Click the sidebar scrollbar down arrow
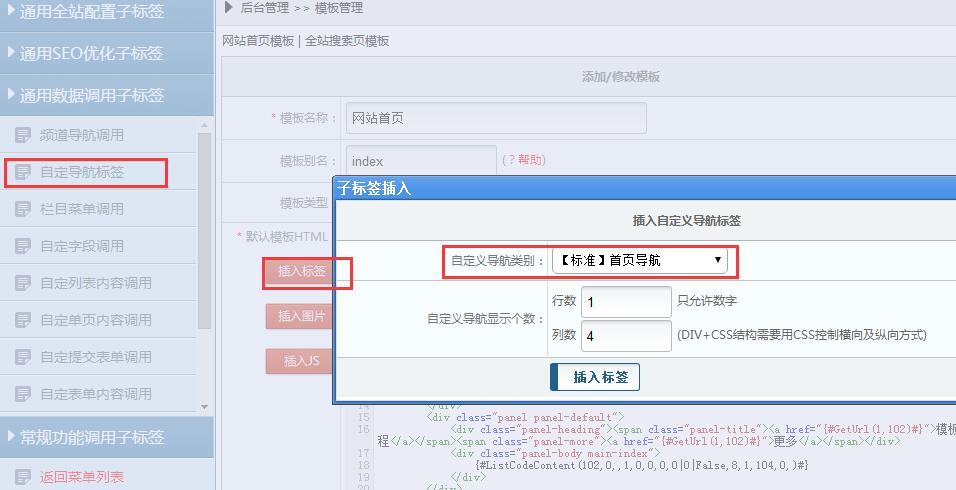Viewport: 956px width, 490px height. tap(205, 407)
